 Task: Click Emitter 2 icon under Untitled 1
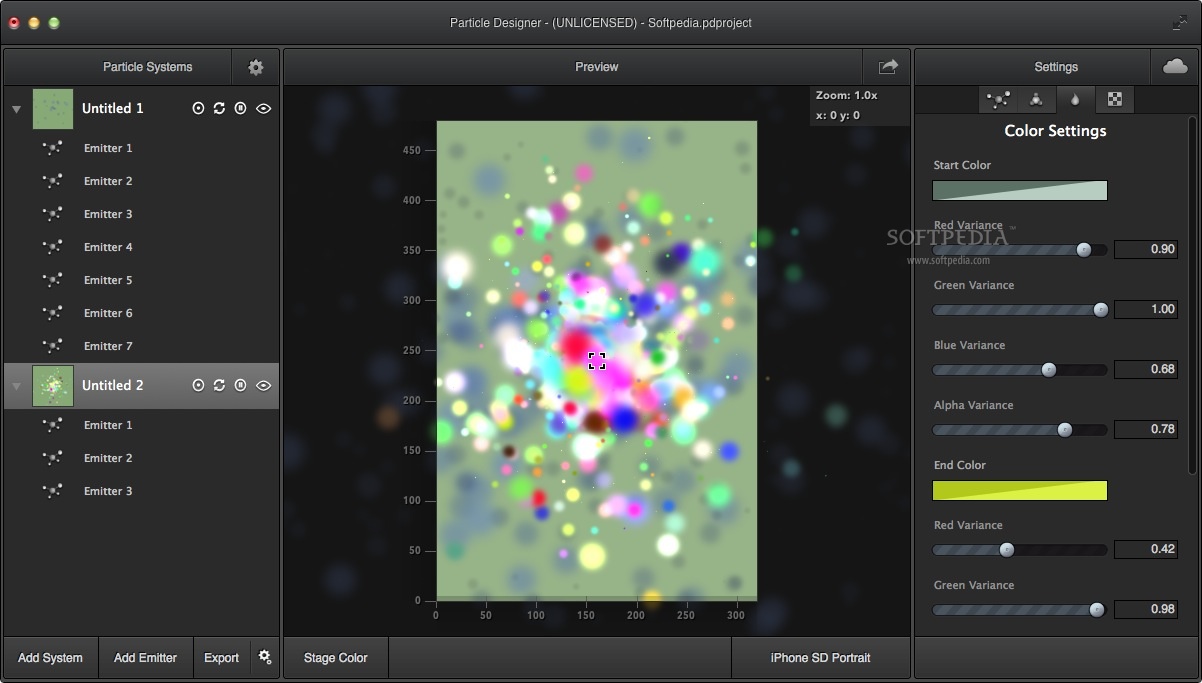click(x=53, y=181)
